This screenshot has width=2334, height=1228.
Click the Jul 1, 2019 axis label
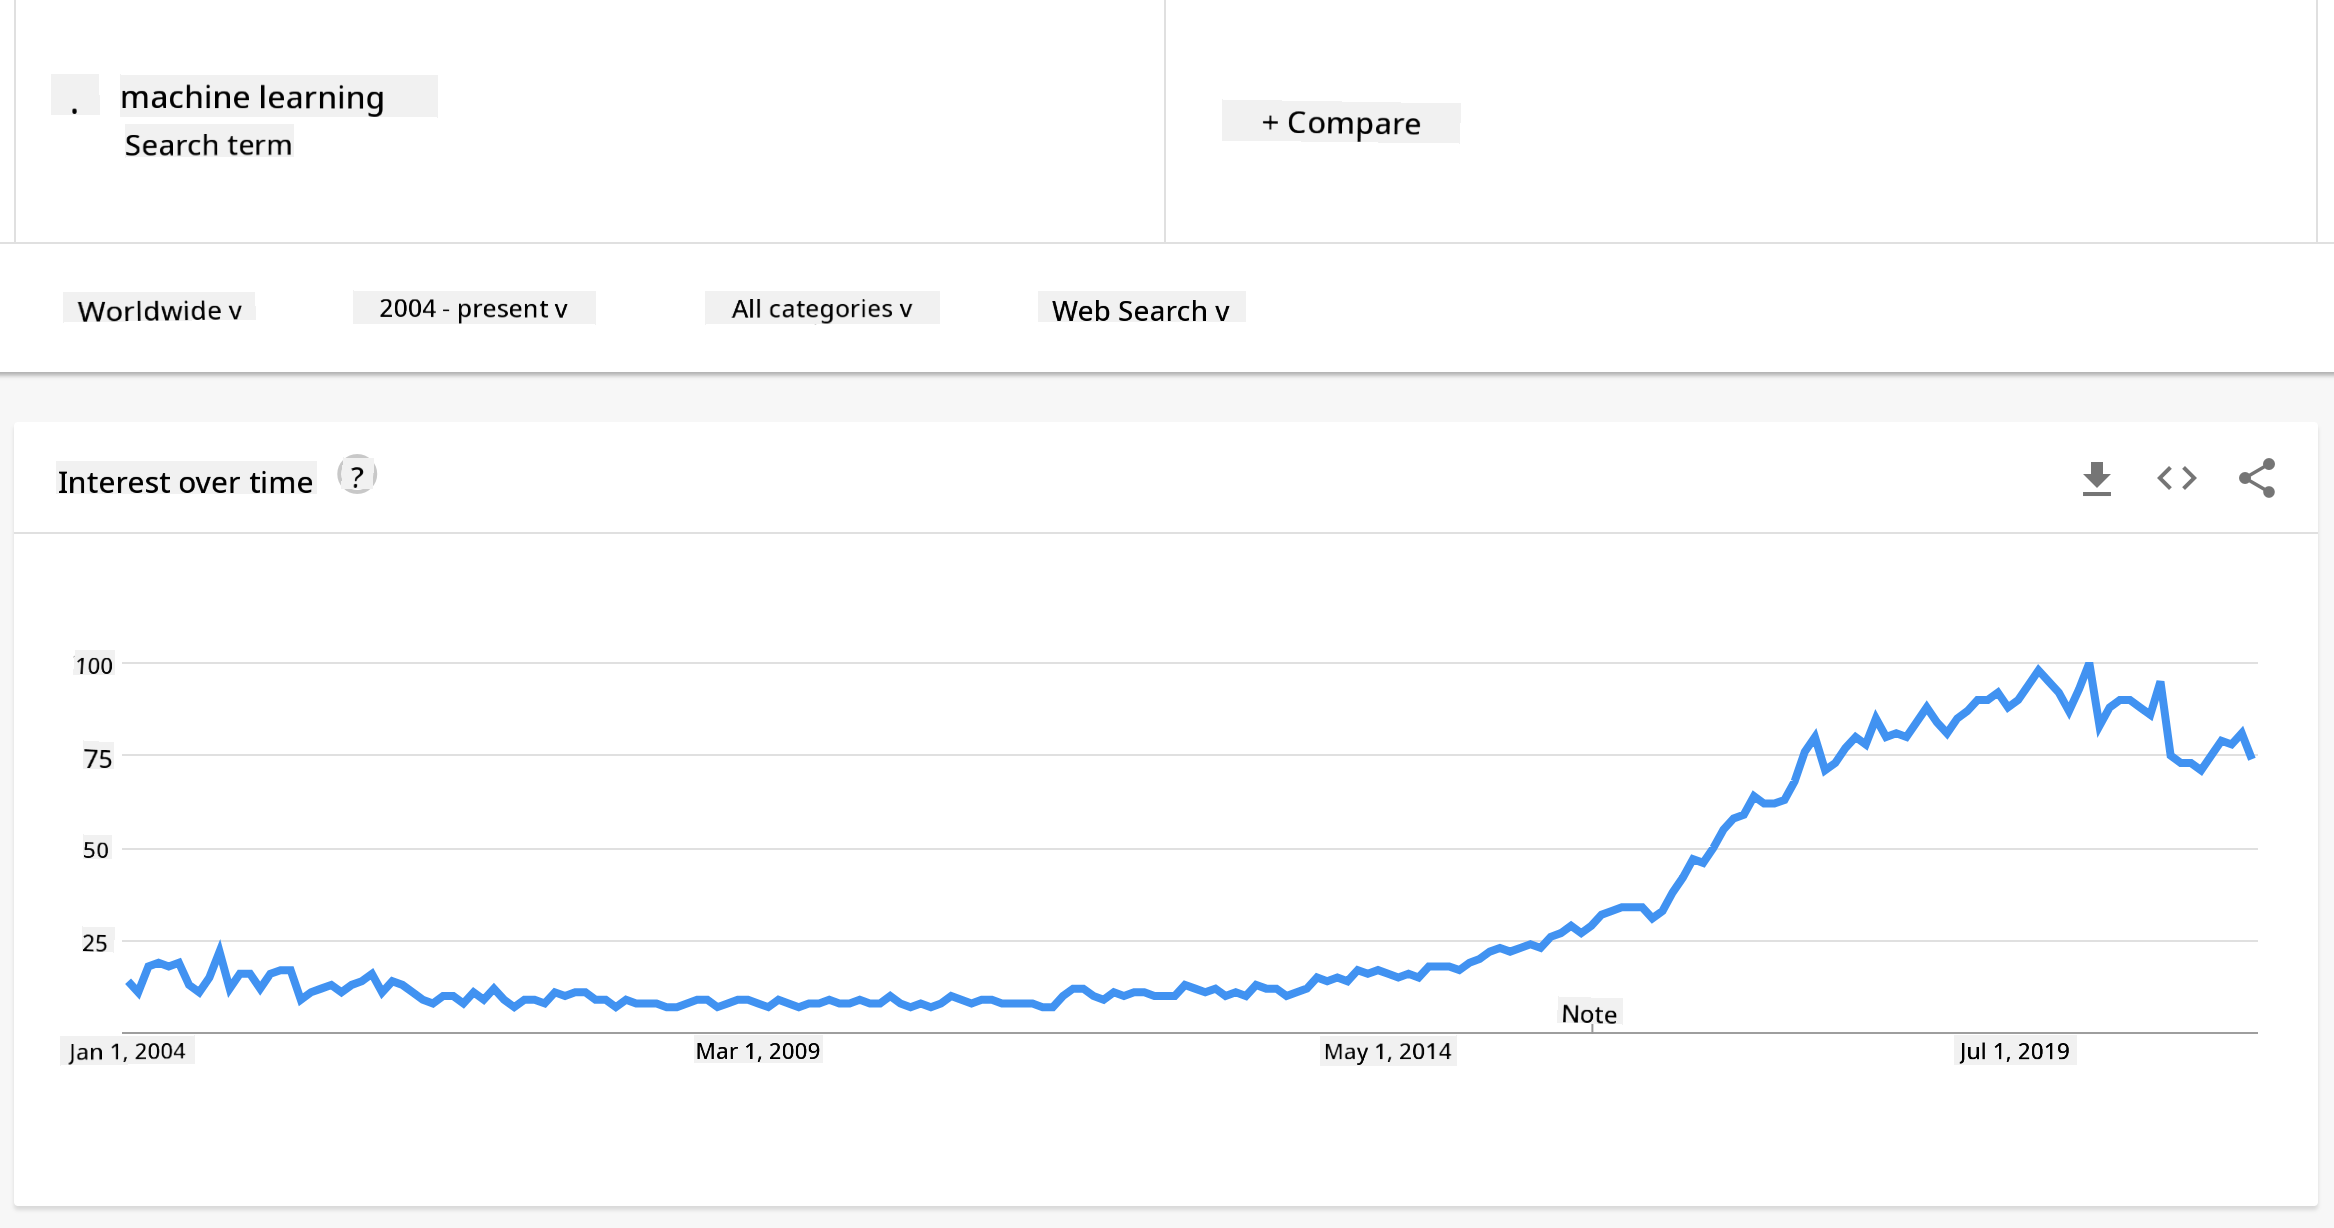tap(2014, 1051)
